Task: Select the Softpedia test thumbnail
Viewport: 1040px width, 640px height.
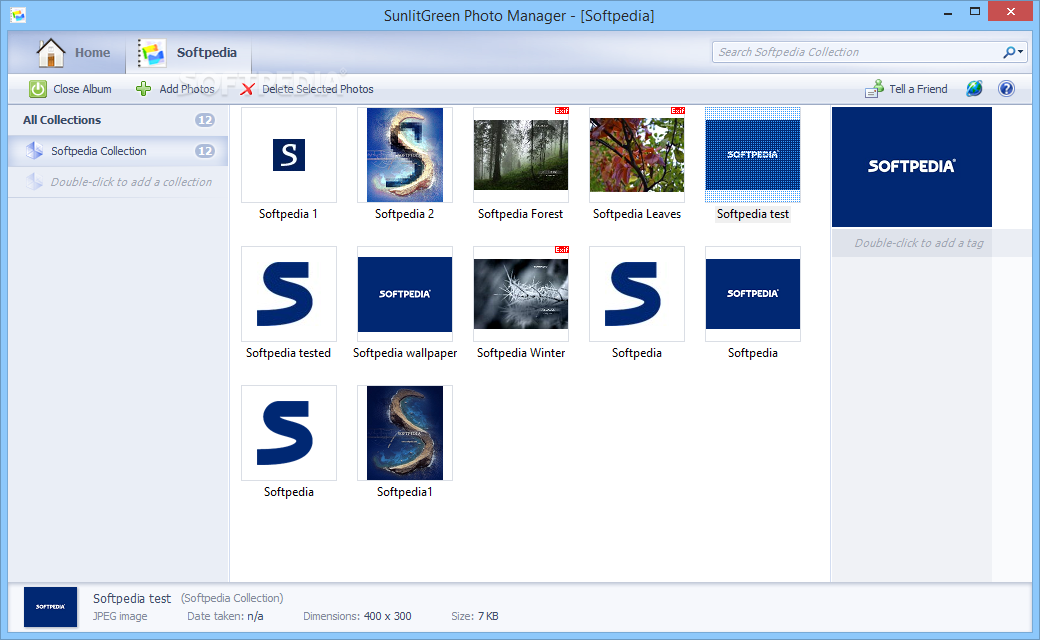Action: tap(753, 155)
